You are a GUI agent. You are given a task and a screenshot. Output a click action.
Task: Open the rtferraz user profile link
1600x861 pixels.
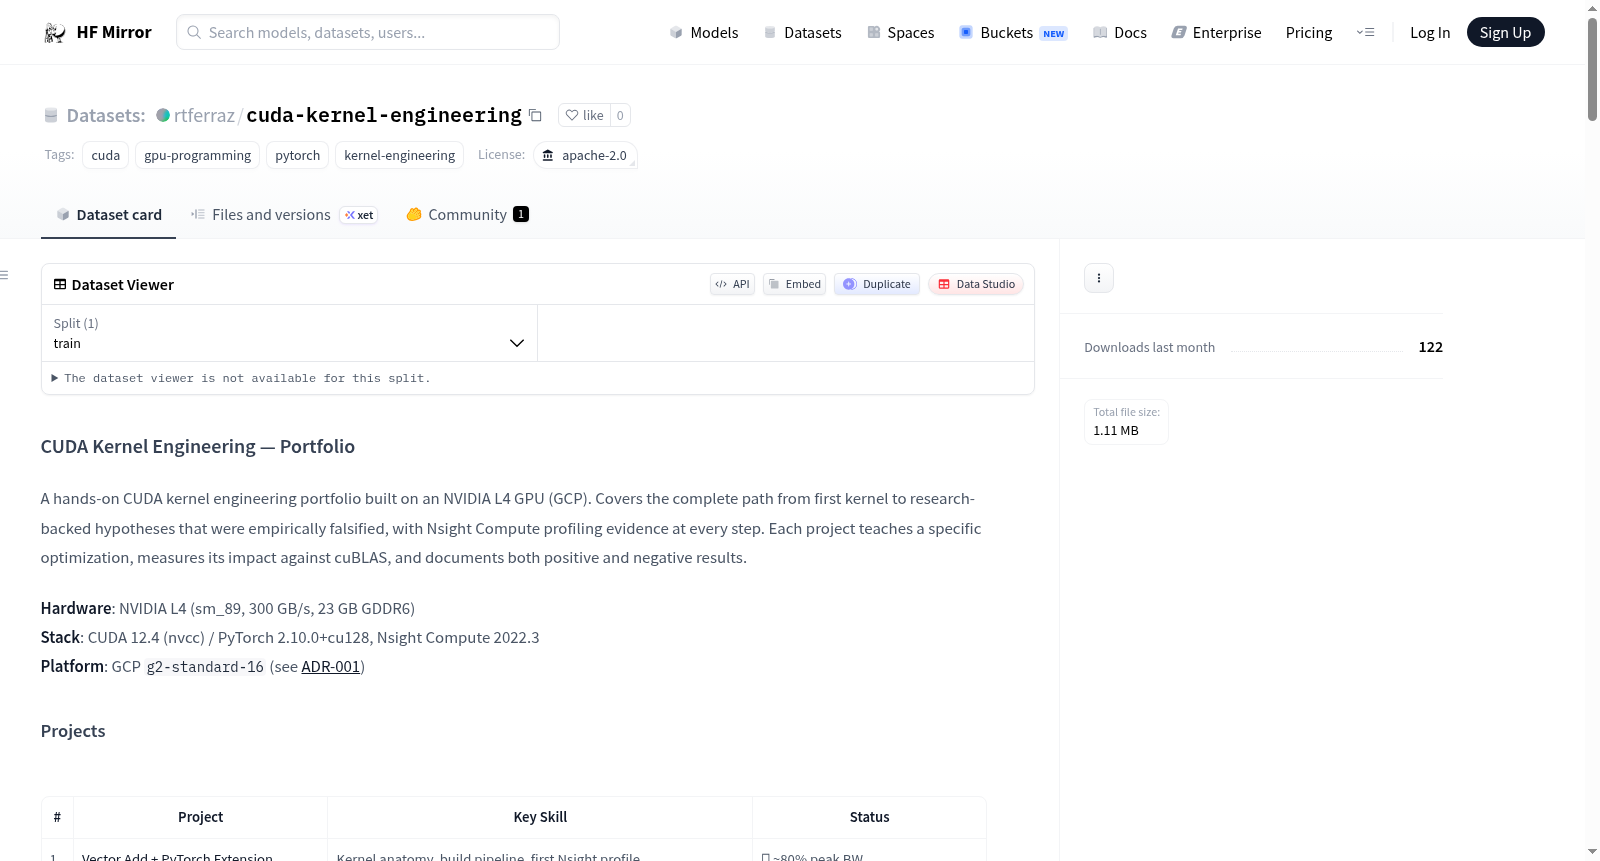point(204,115)
